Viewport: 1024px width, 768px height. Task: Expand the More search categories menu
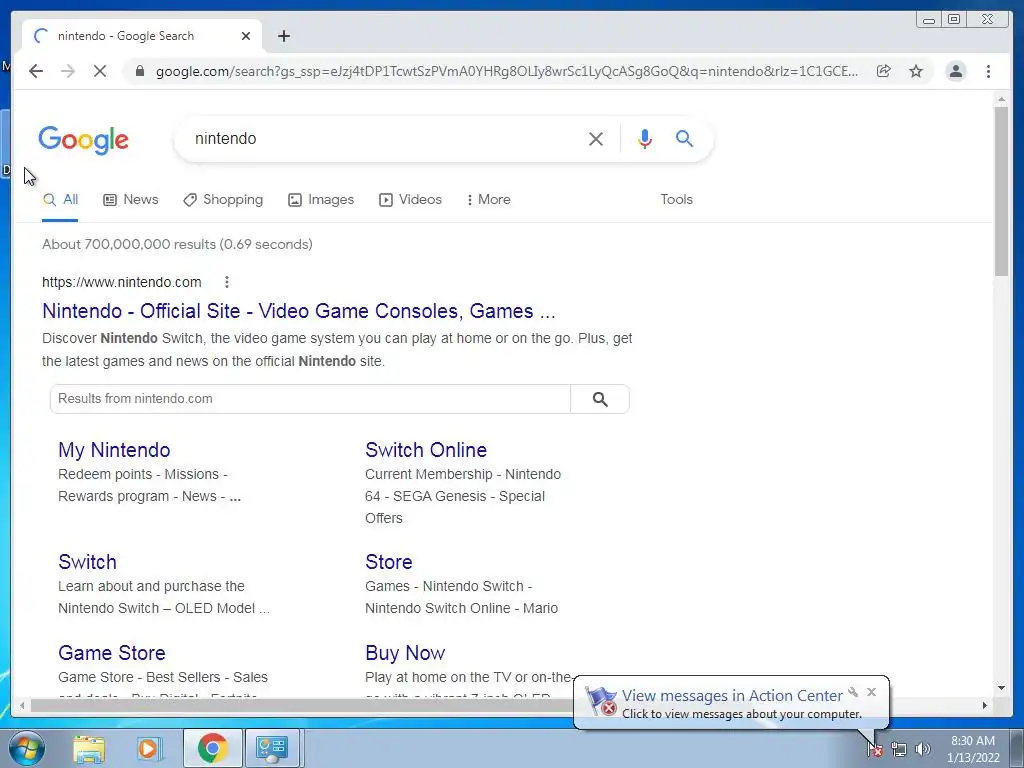click(488, 200)
